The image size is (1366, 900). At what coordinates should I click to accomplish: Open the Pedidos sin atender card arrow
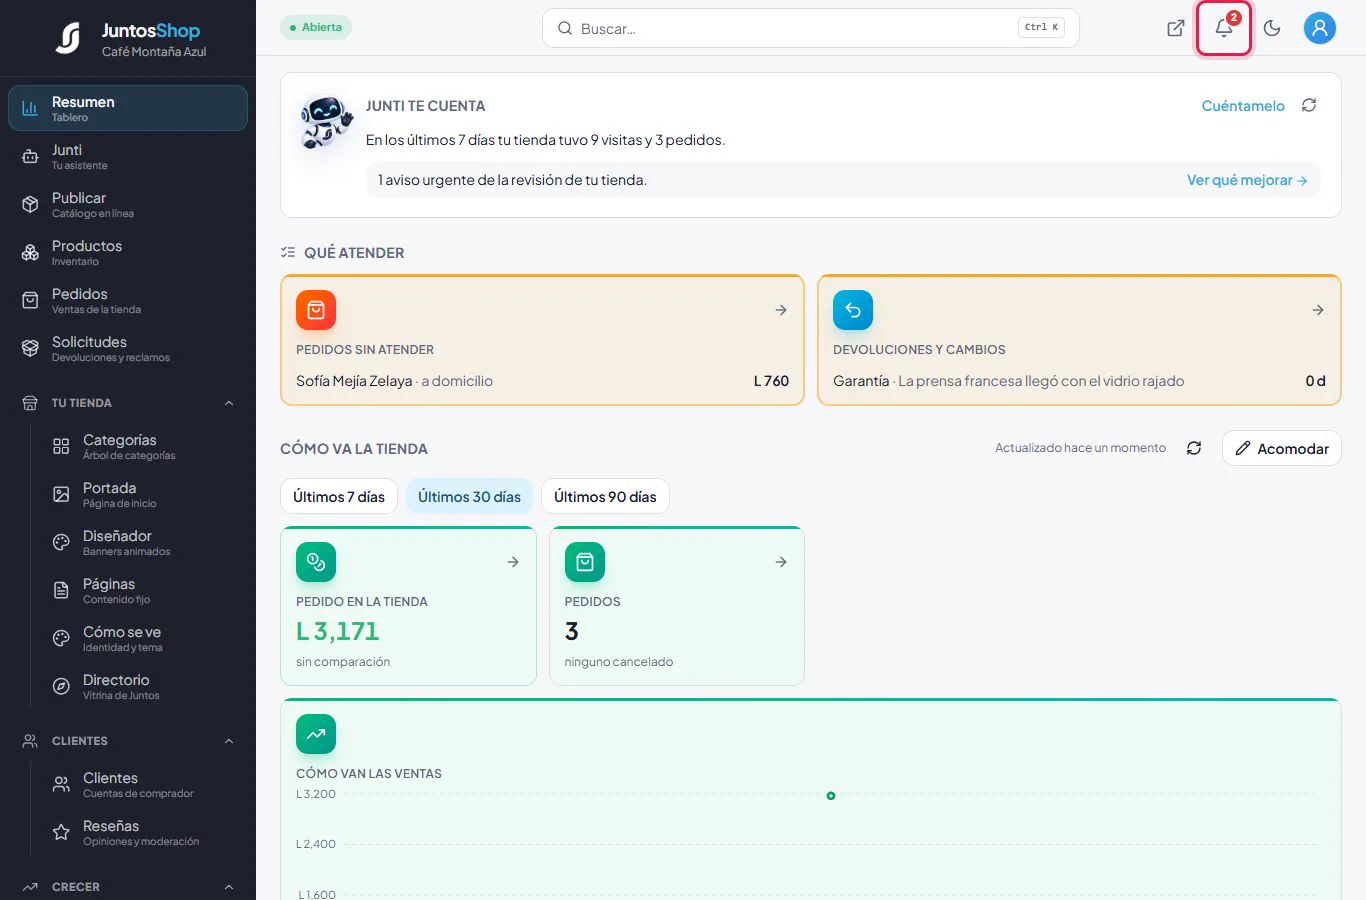point(781,310)
